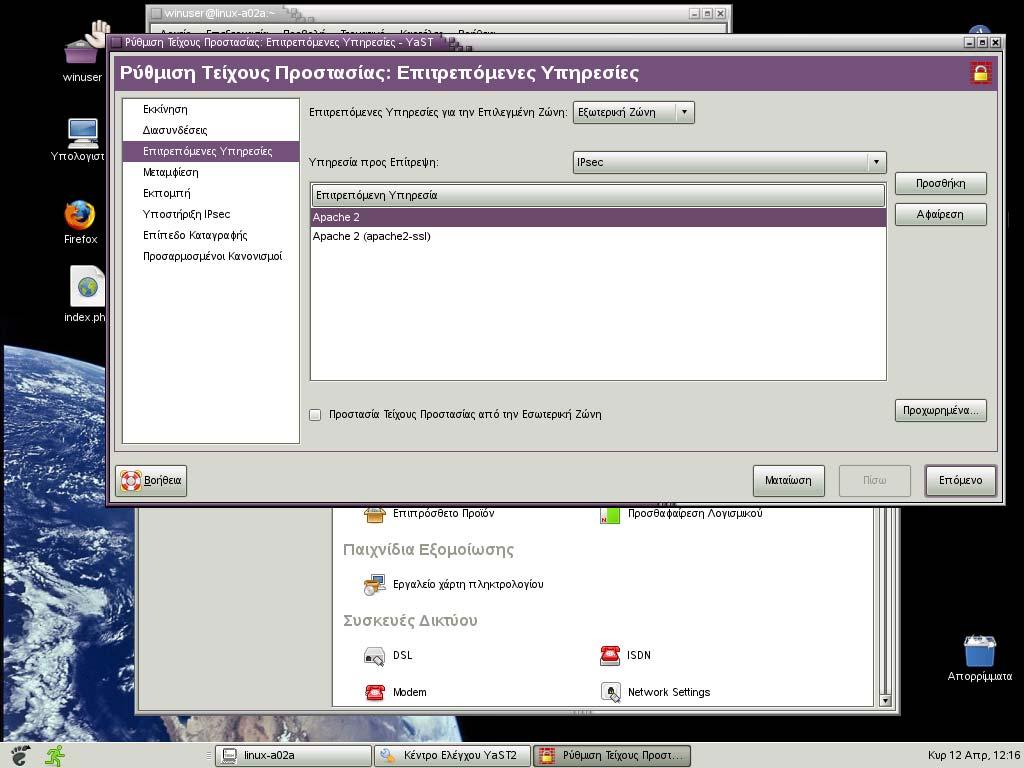Screen dimensions: 1024x768
Task: Toggle Προστασία Τείχους Προστασίας από Εσωτερική Ζώνη checkbox
Action: coord(315,415)
